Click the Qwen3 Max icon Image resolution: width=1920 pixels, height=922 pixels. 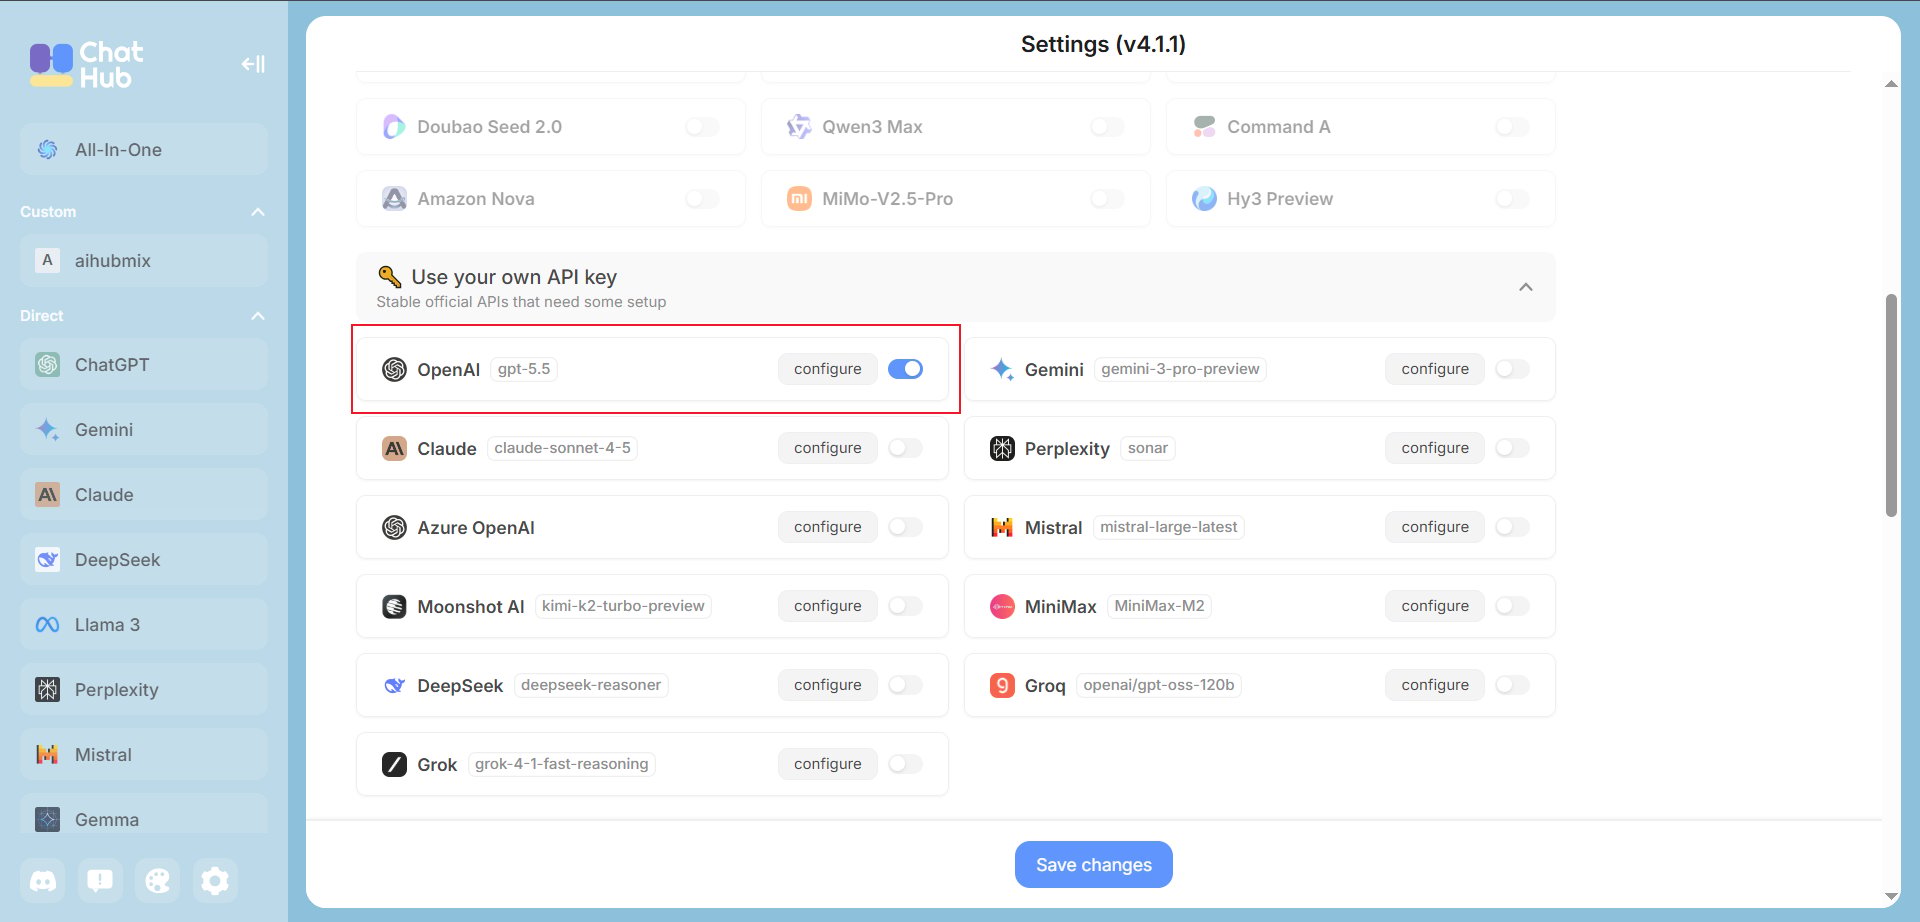799,127
